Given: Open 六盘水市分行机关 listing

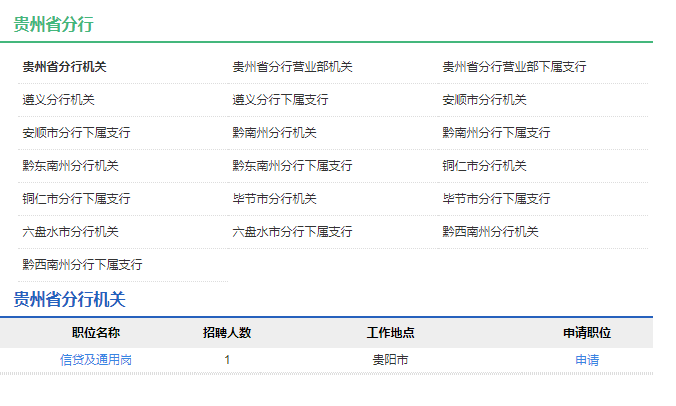Looking at the screenshot, I should (70, 232).
